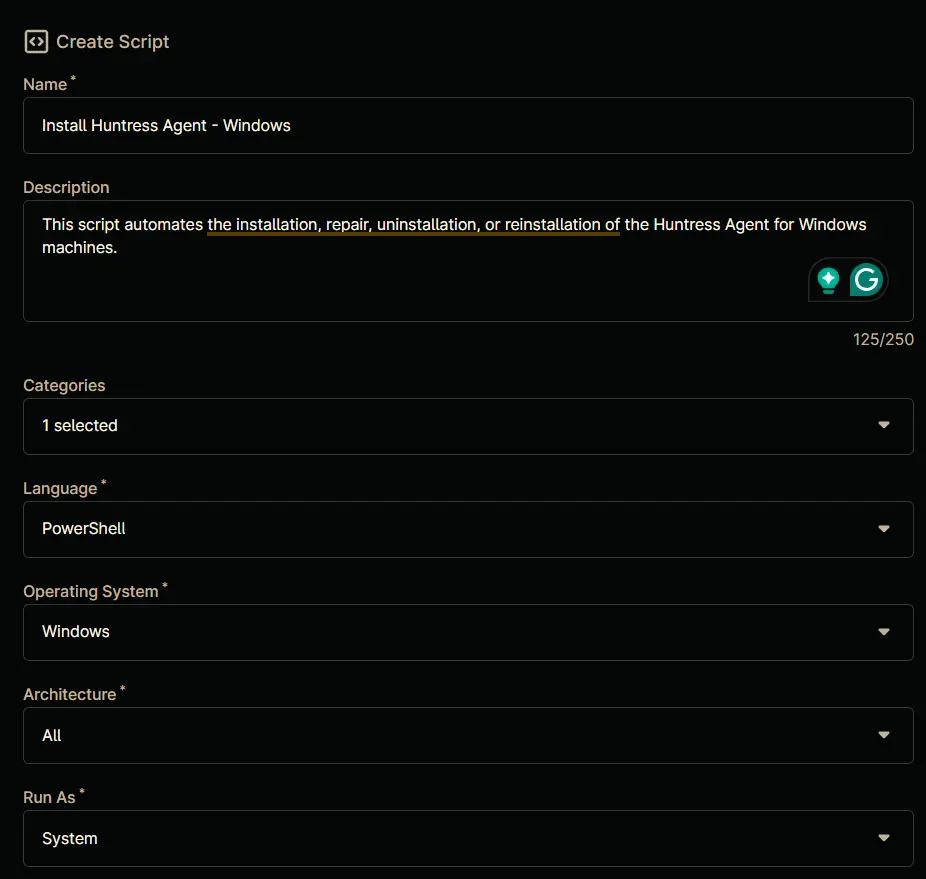Open the Run As System dropdown
The image size is (926, 879).
[x=468, y=838]
